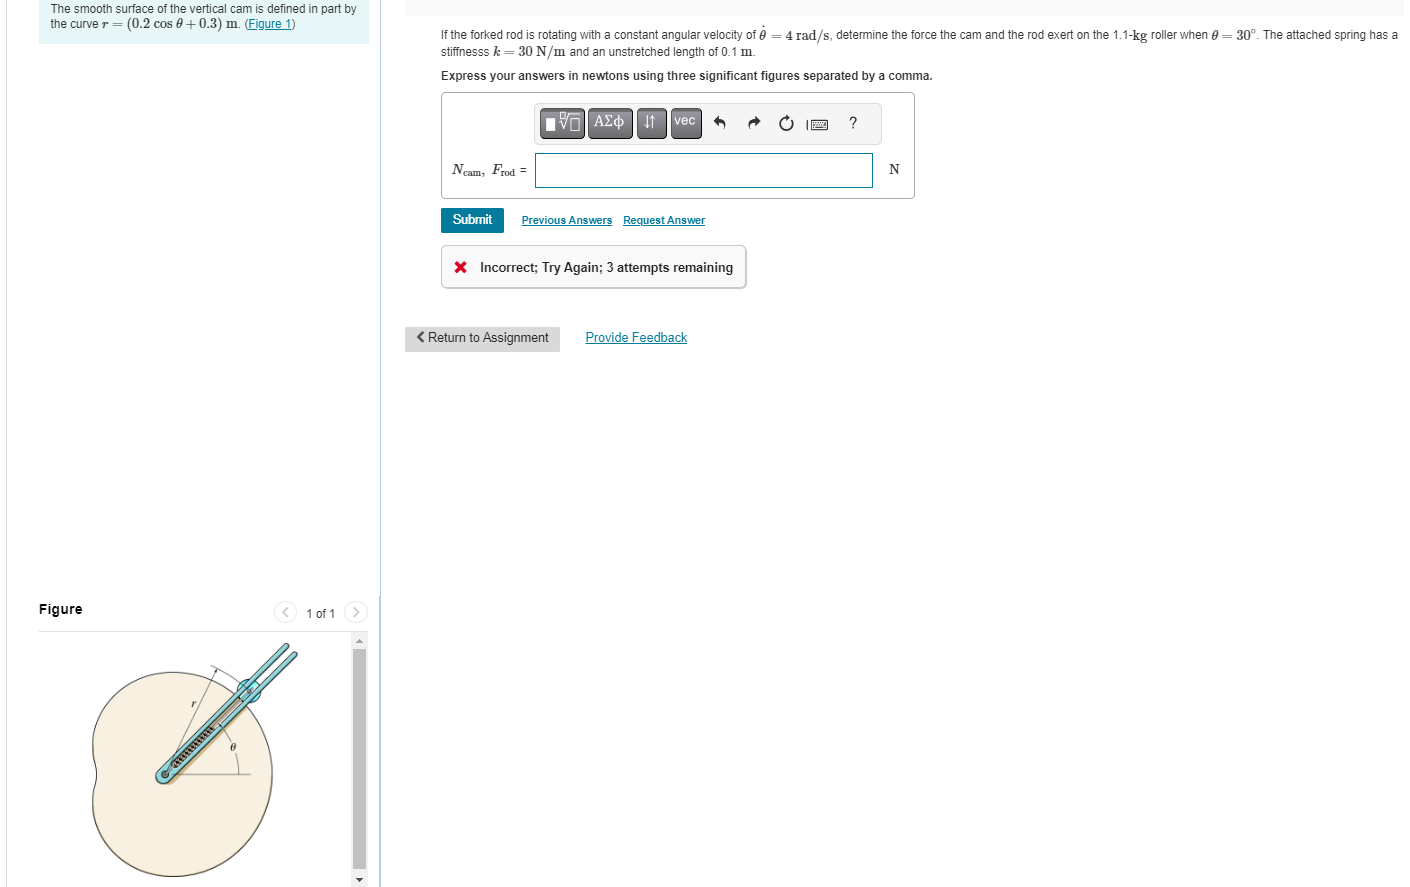Open the Previous Answers link
The image size is (1410, 887).
[567, 220]
